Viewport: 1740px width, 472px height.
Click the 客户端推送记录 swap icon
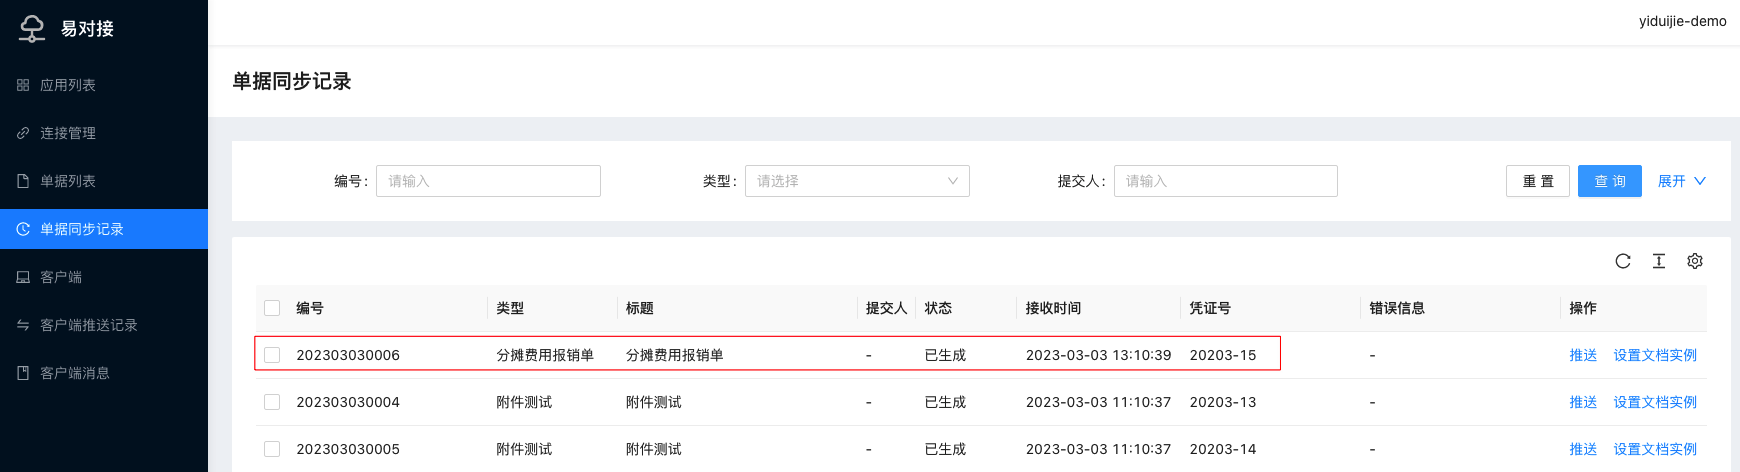coord(23,325)
